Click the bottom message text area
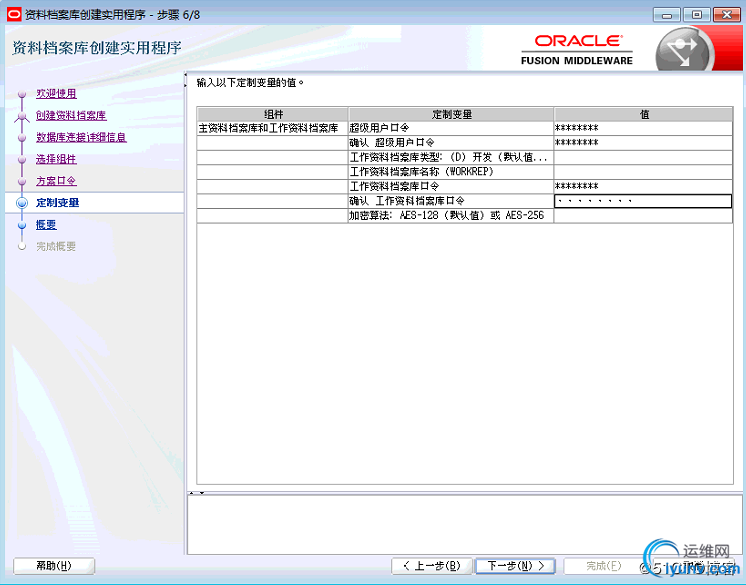 465,525
